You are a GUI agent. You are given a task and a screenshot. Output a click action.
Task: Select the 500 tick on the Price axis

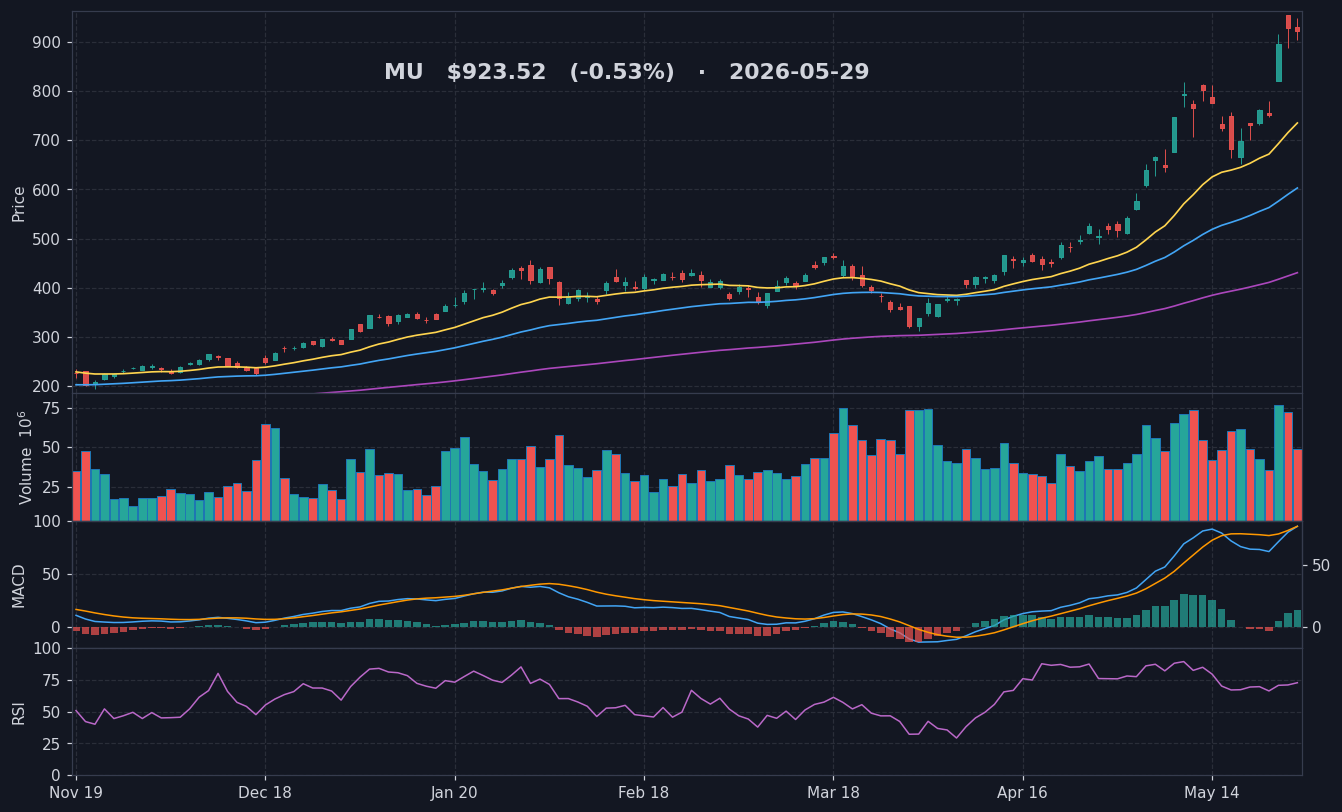tap(47, 239)
